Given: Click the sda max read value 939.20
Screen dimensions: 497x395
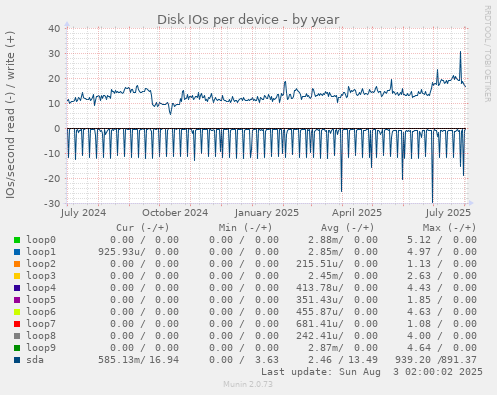Looking at the screenshot, I should (413, 360).
